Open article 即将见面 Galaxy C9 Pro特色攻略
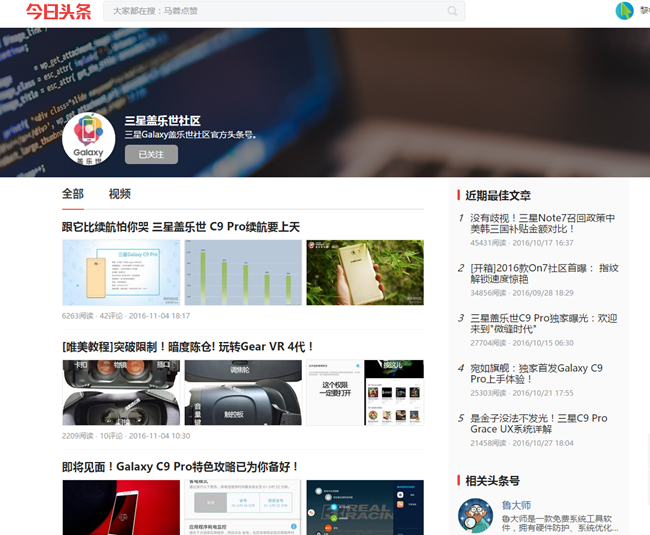650x535 pixels. 181,467
